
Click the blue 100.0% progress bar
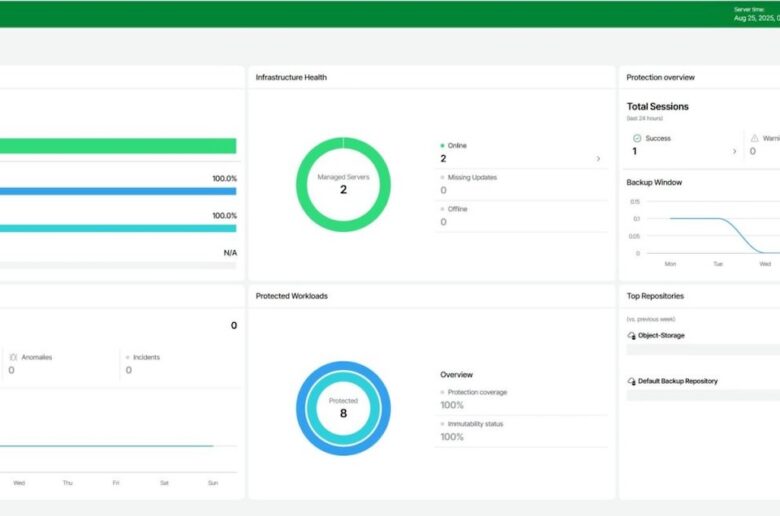tap(118, 191)
